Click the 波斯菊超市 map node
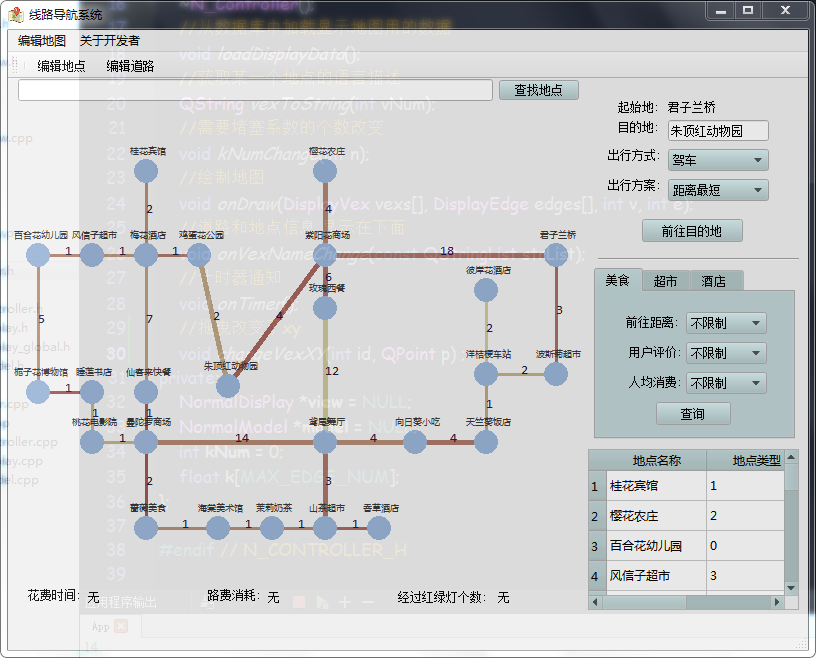816x658 pixels. 556,374
